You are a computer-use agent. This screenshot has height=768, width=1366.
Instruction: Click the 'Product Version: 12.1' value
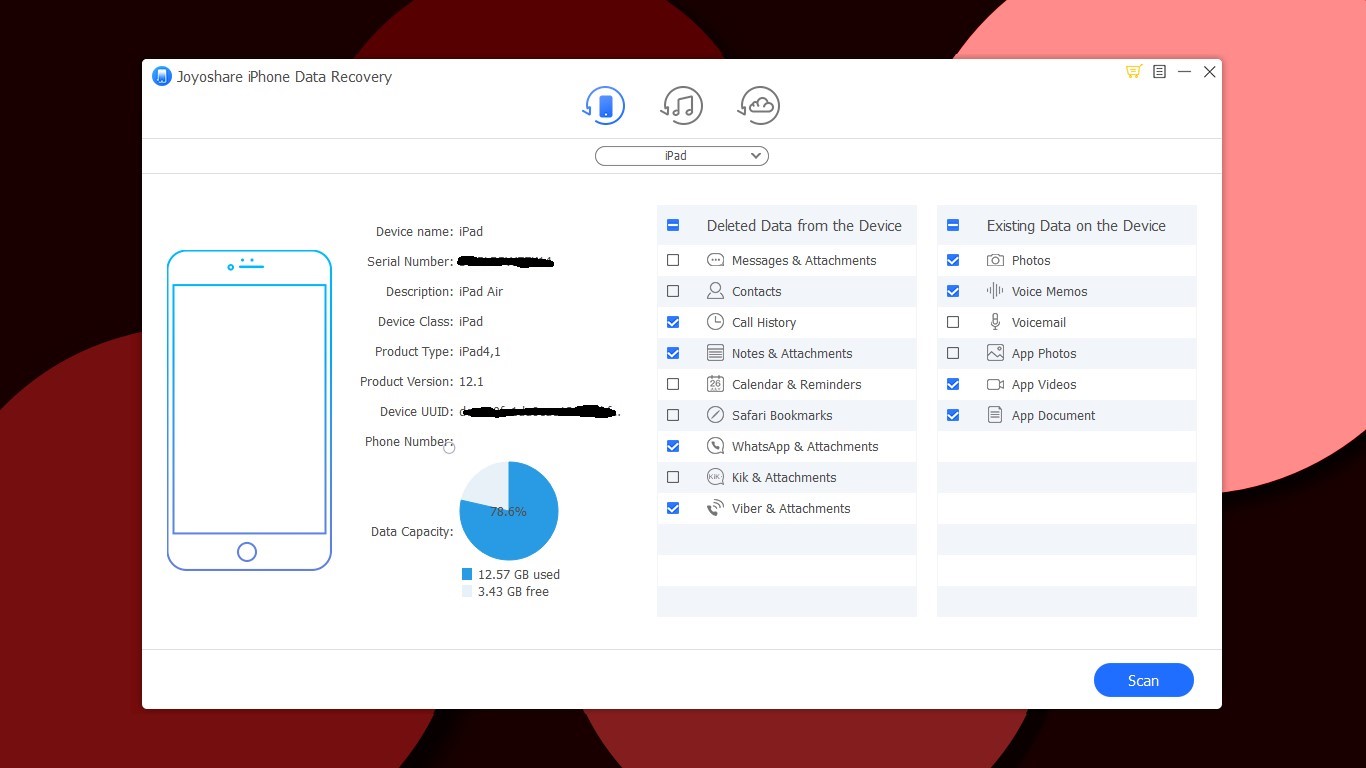click(x=471, y=381)
